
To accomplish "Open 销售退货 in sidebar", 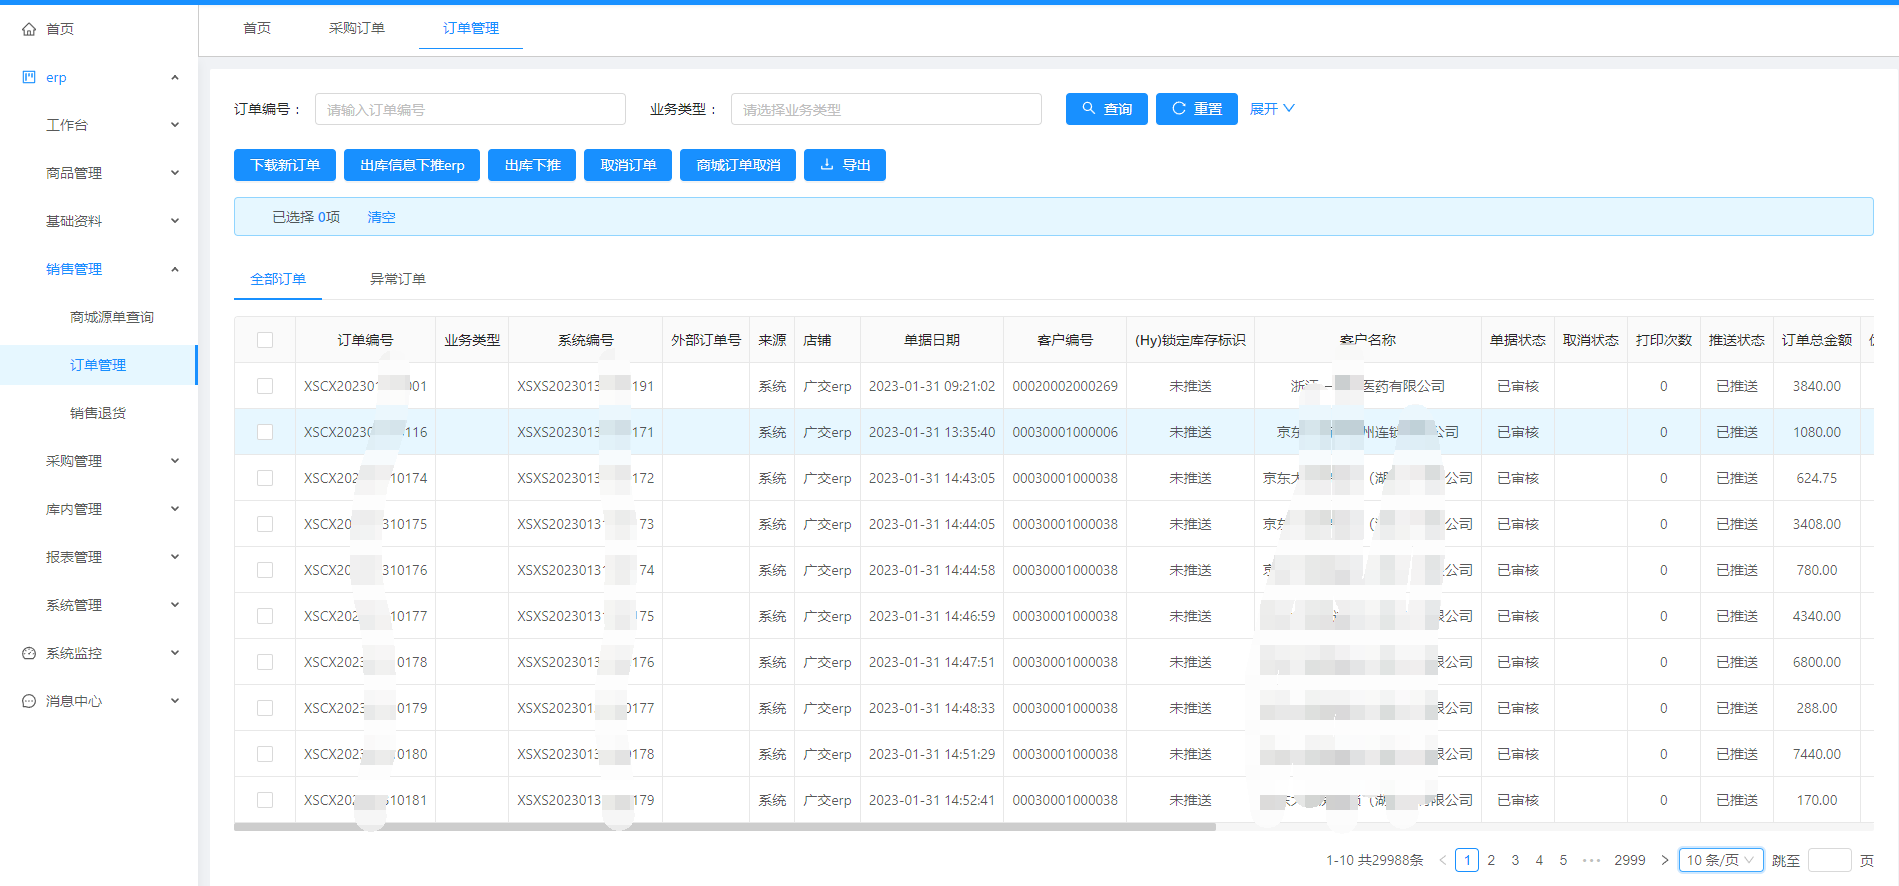I will coord(99,413).
